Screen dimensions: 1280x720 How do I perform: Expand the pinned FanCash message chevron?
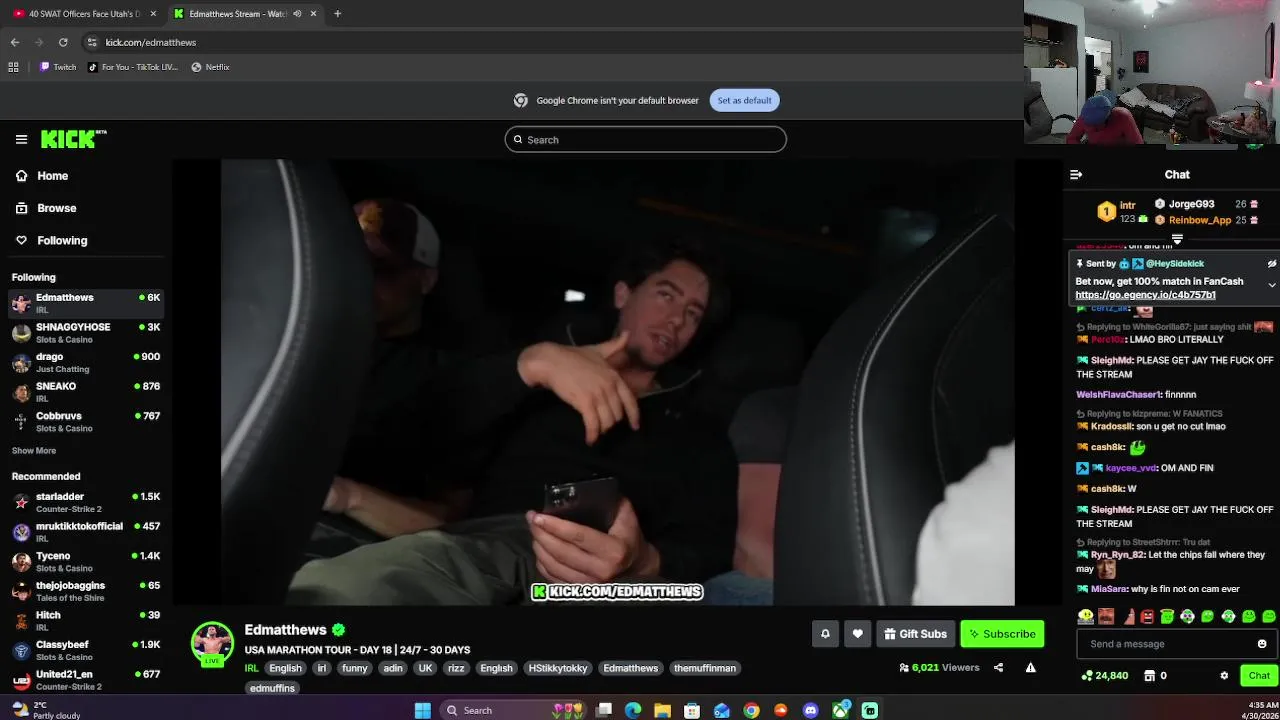click(x=1271, y=285)
